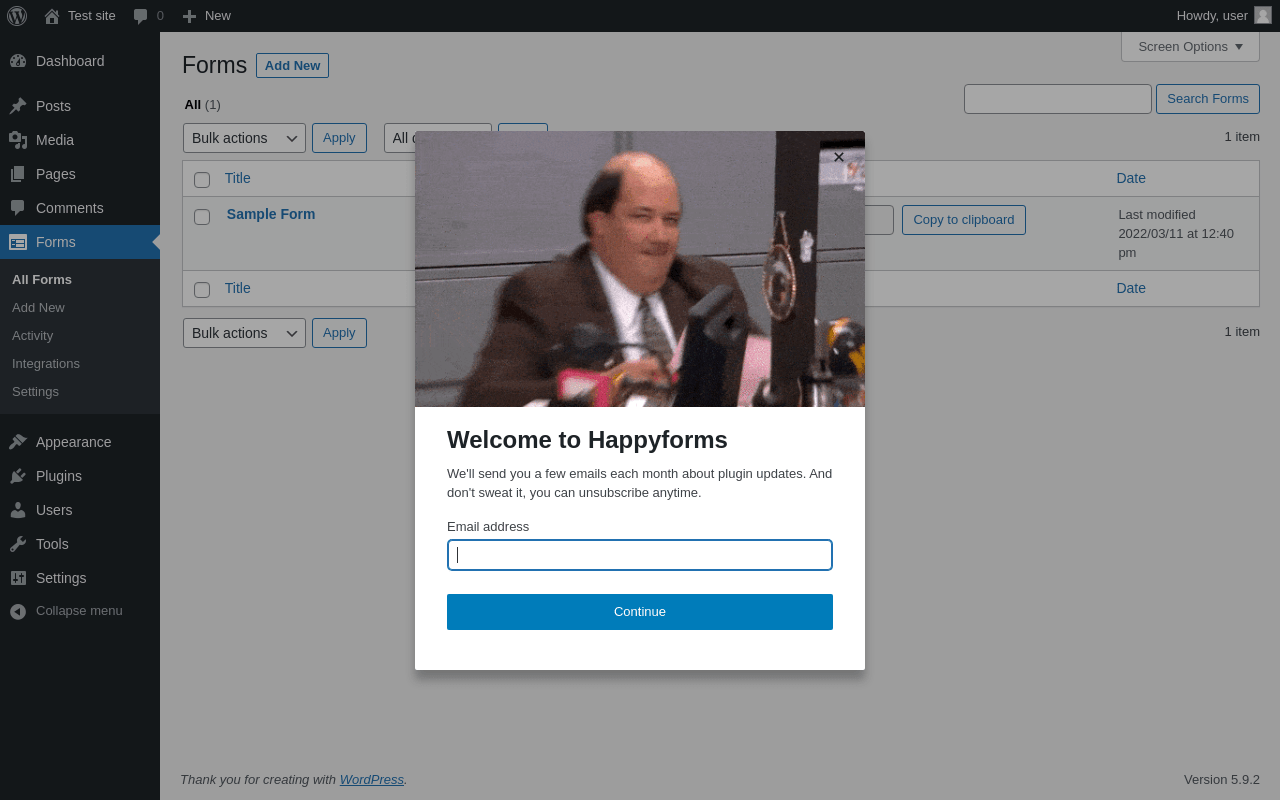
Task: Click the Plugins plug icon
Action: pyautogui.click(x=18, y=476)
